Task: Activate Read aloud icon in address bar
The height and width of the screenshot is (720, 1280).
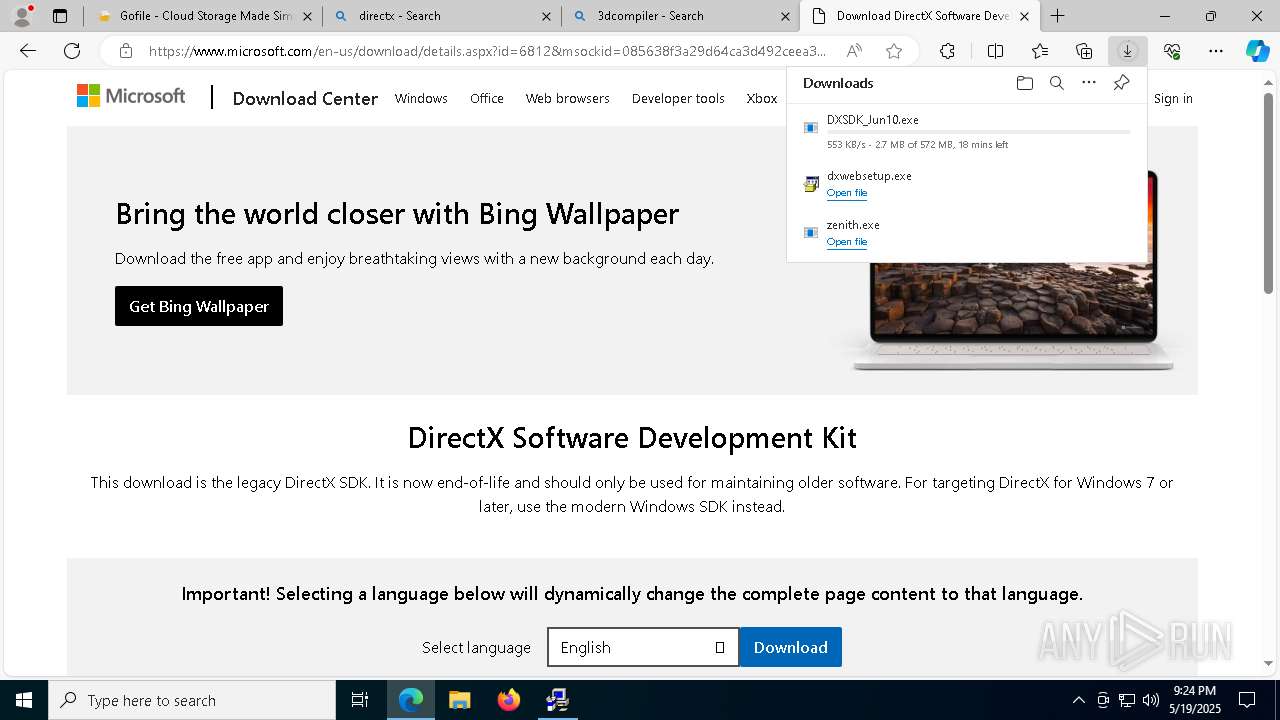Action: coord(854,51)
